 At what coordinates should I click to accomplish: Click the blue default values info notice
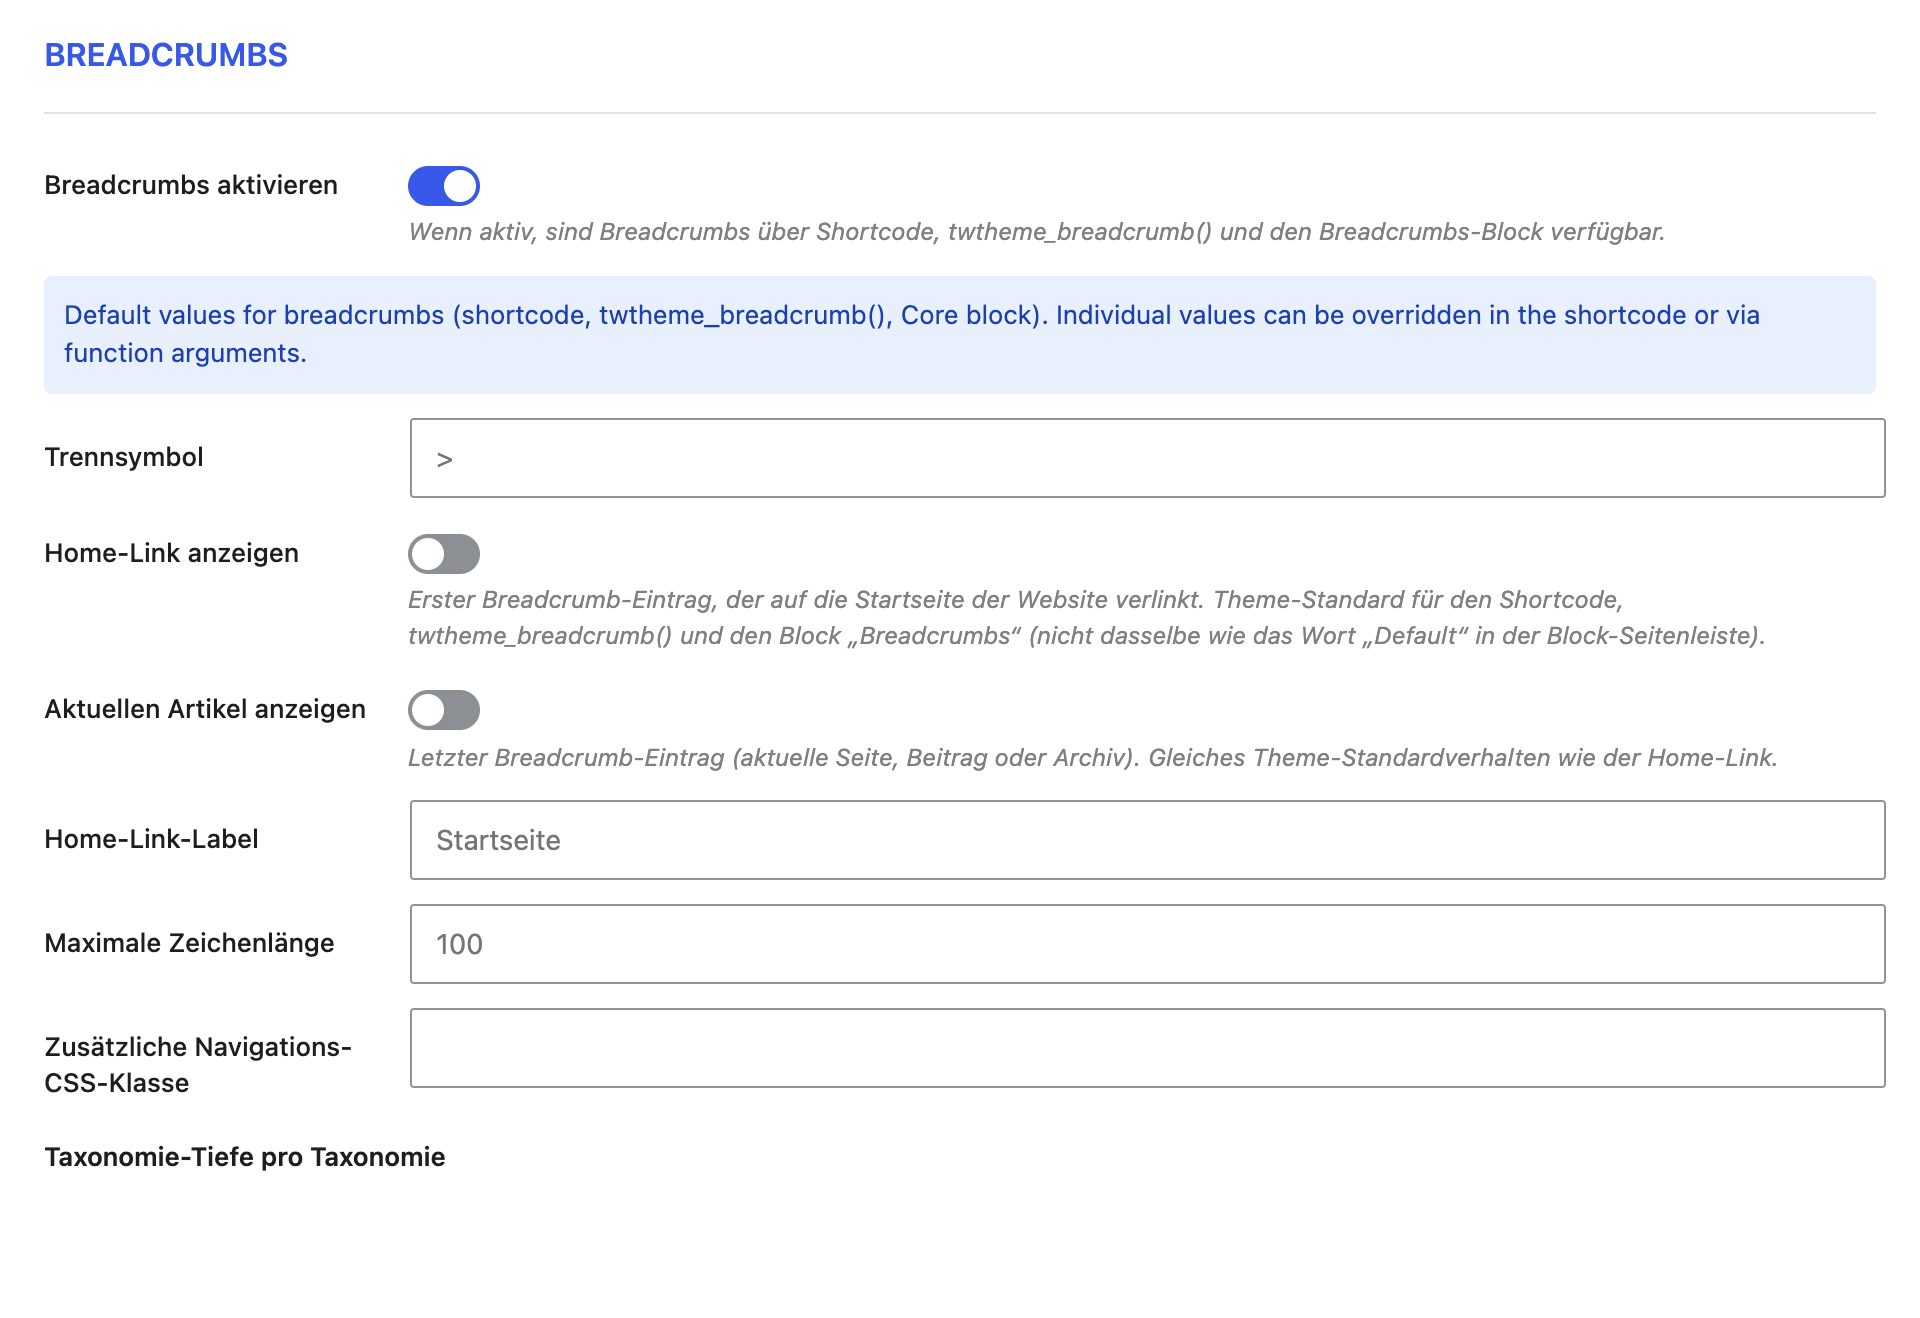point(960,335)
